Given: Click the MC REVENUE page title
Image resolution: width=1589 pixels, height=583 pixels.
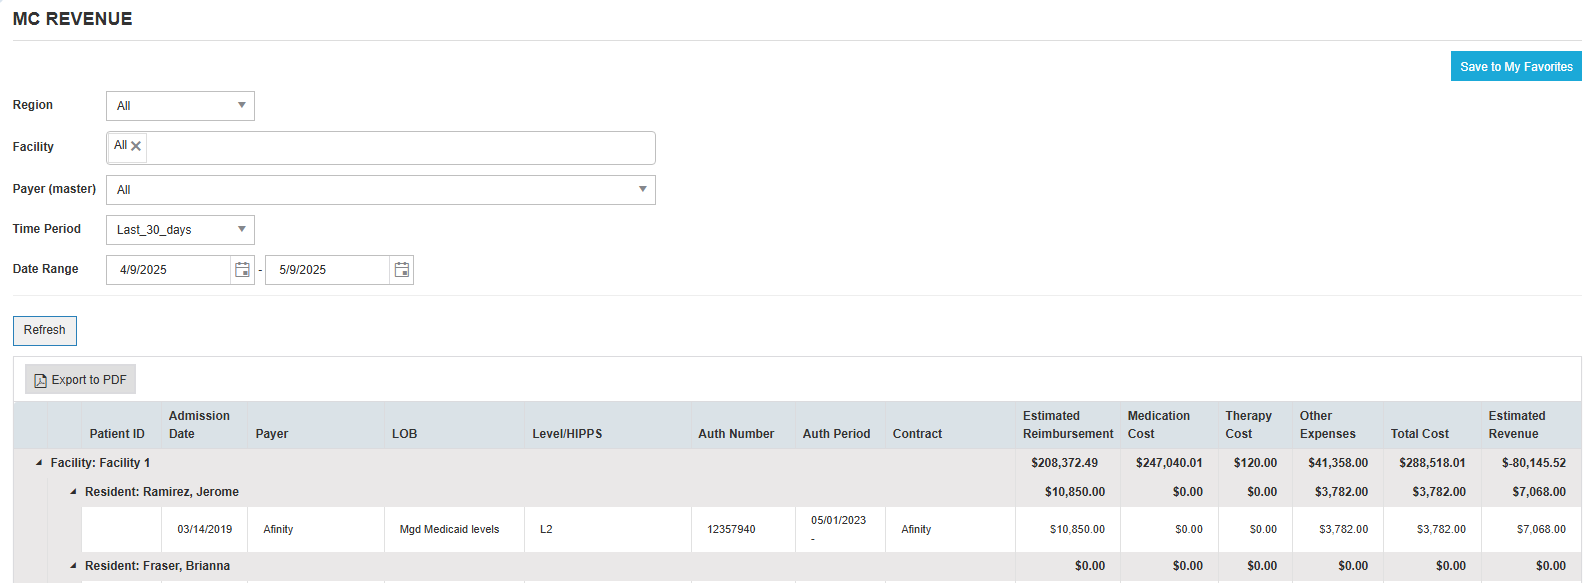Looking at the screenshot, I should (x=72, y=19).
